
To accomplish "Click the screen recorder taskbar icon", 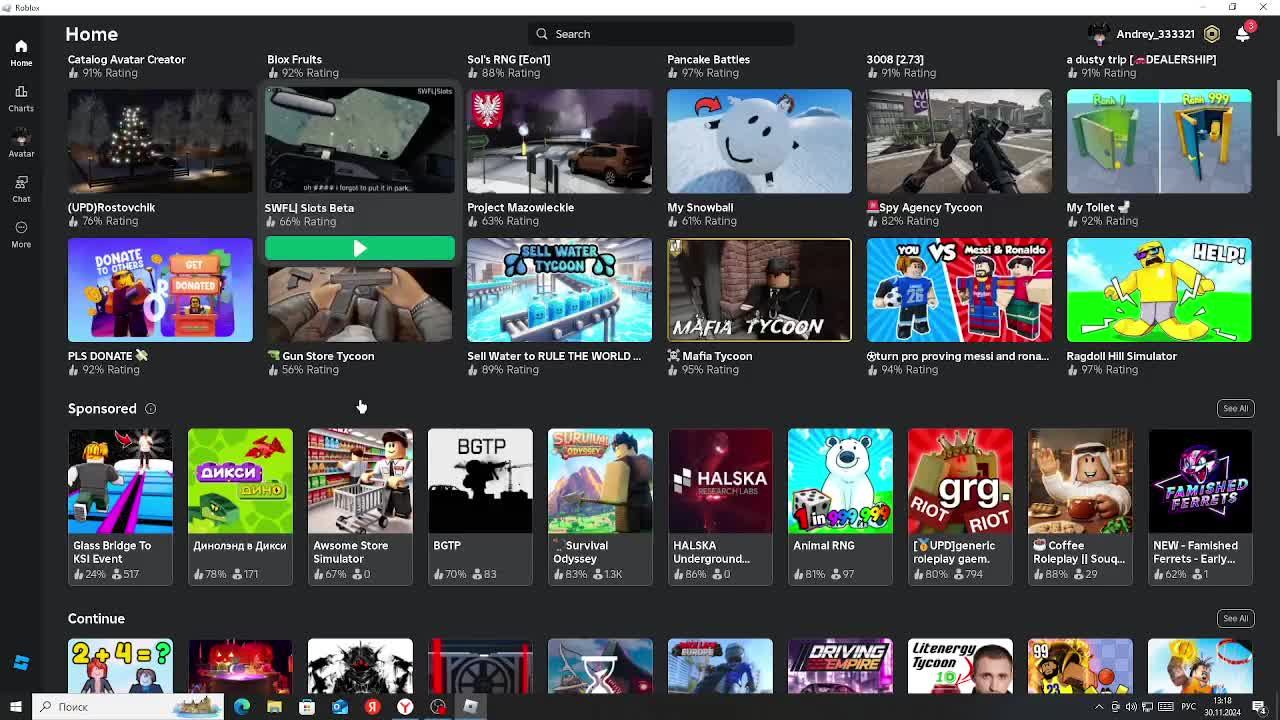I will click(438, 707).
